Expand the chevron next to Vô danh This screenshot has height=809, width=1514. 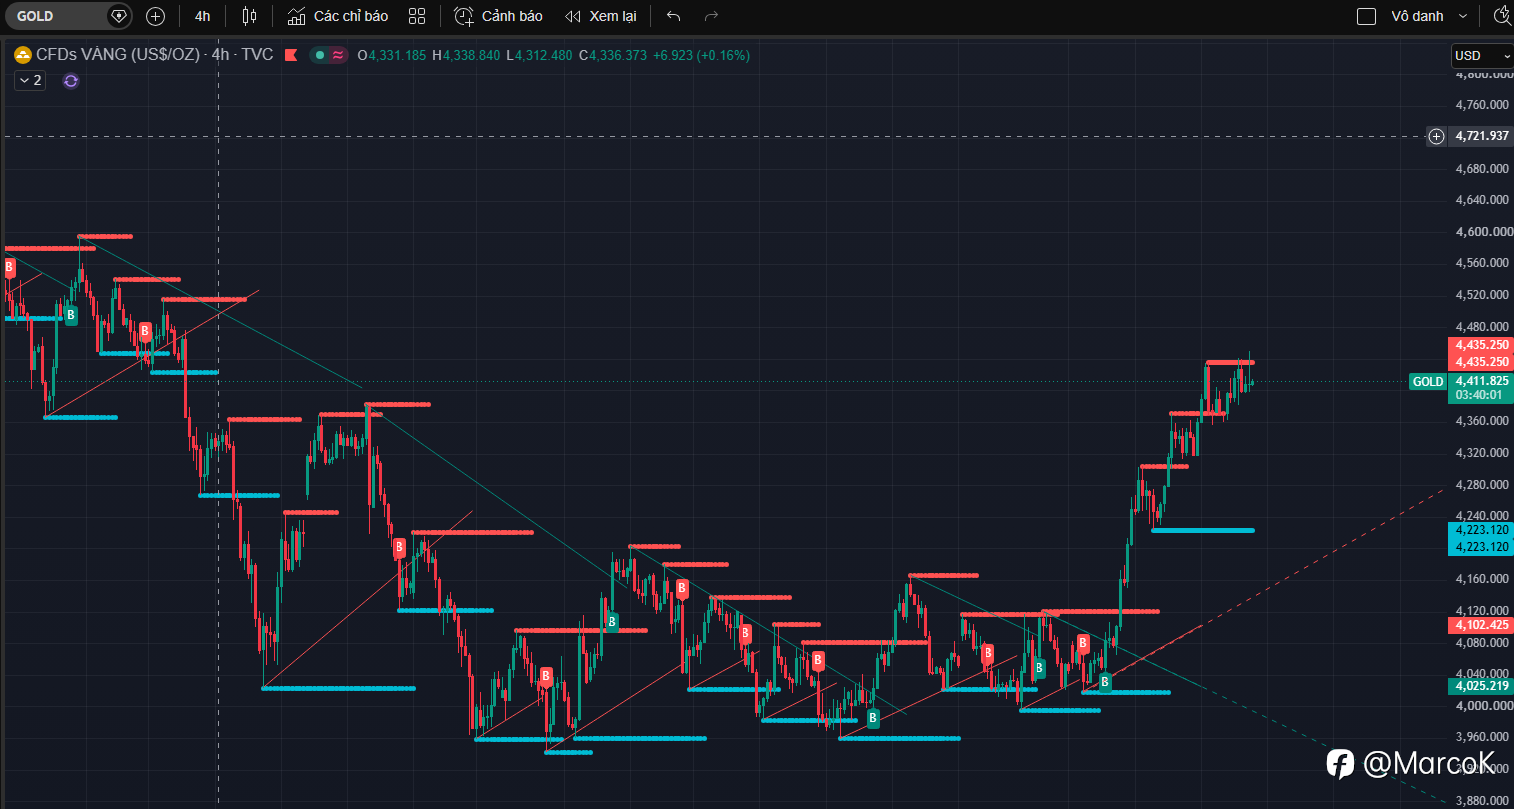[x=1464, y=16]
